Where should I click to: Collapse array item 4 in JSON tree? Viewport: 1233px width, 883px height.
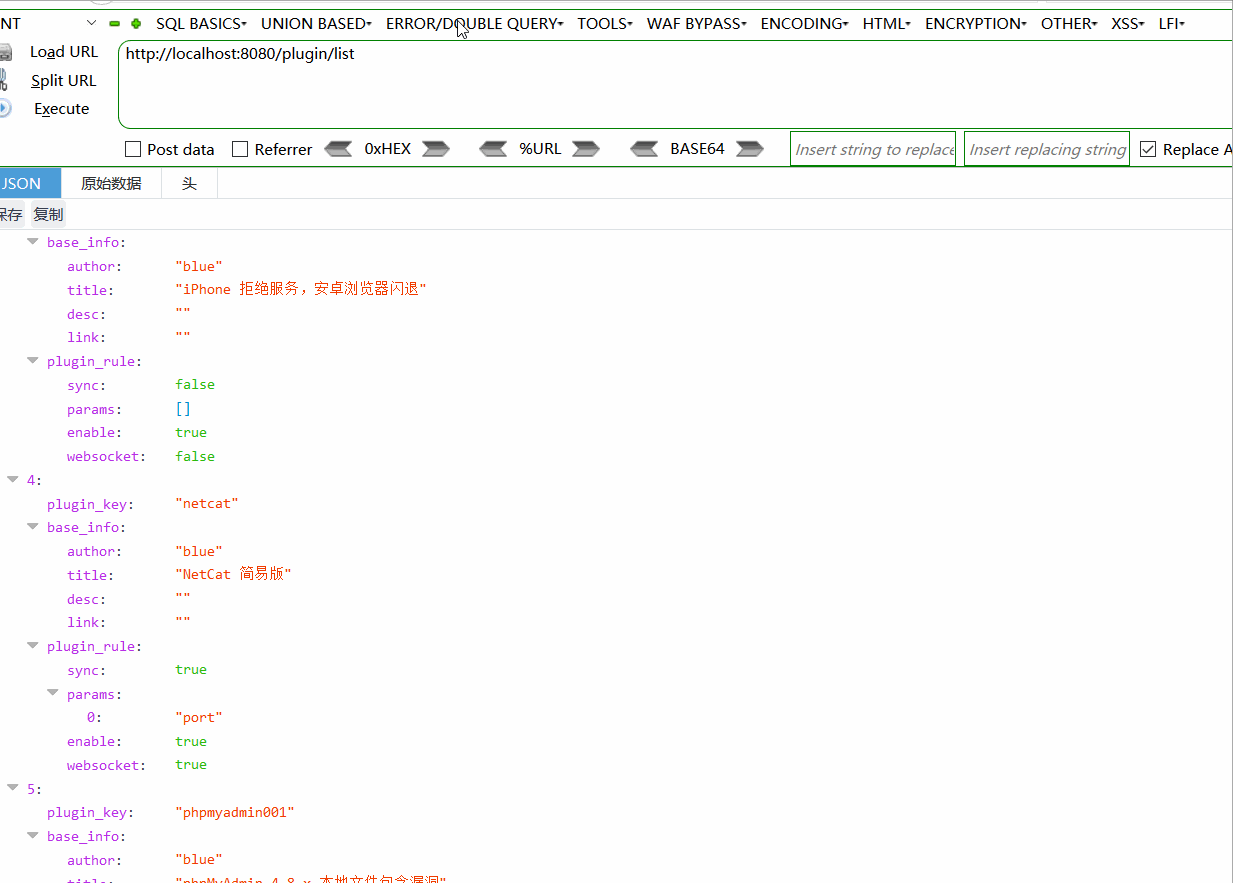tap(13, 480)
